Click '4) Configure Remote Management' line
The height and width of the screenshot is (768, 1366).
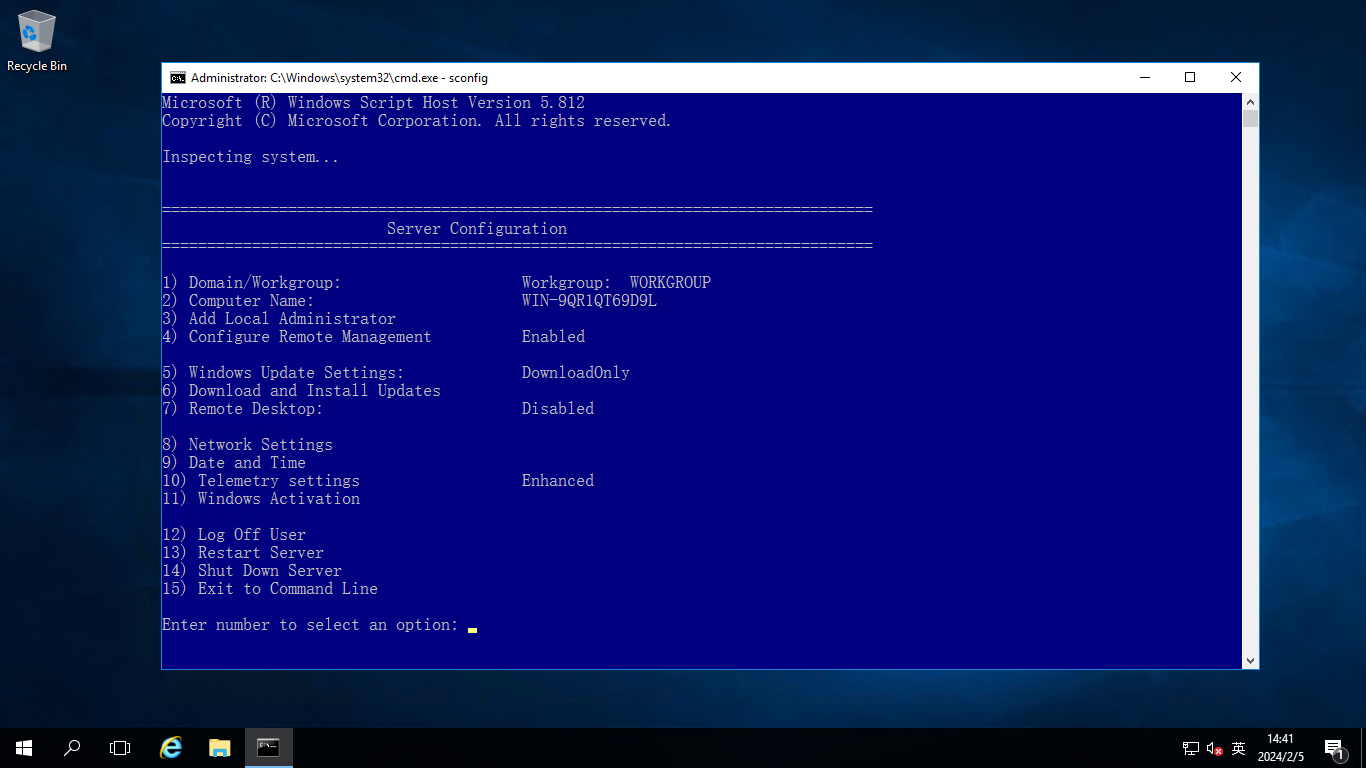[296, 337]
